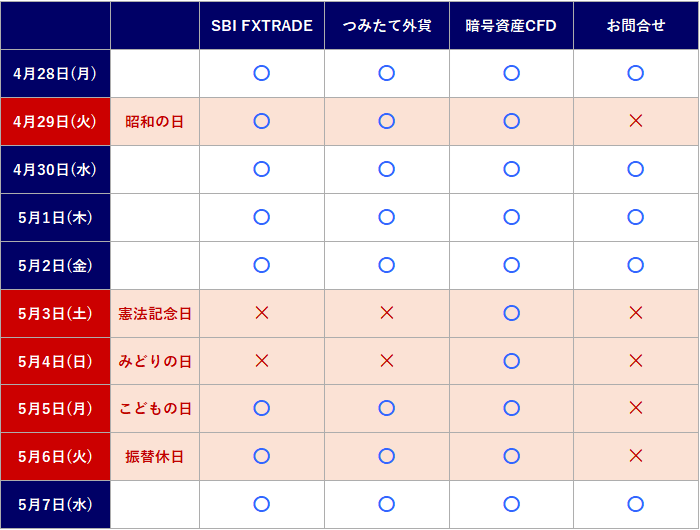This screenshot has height=530, width=700.
Task: Click the circle for つみたて外貨 on 5月5日
Action: [387, 408]
